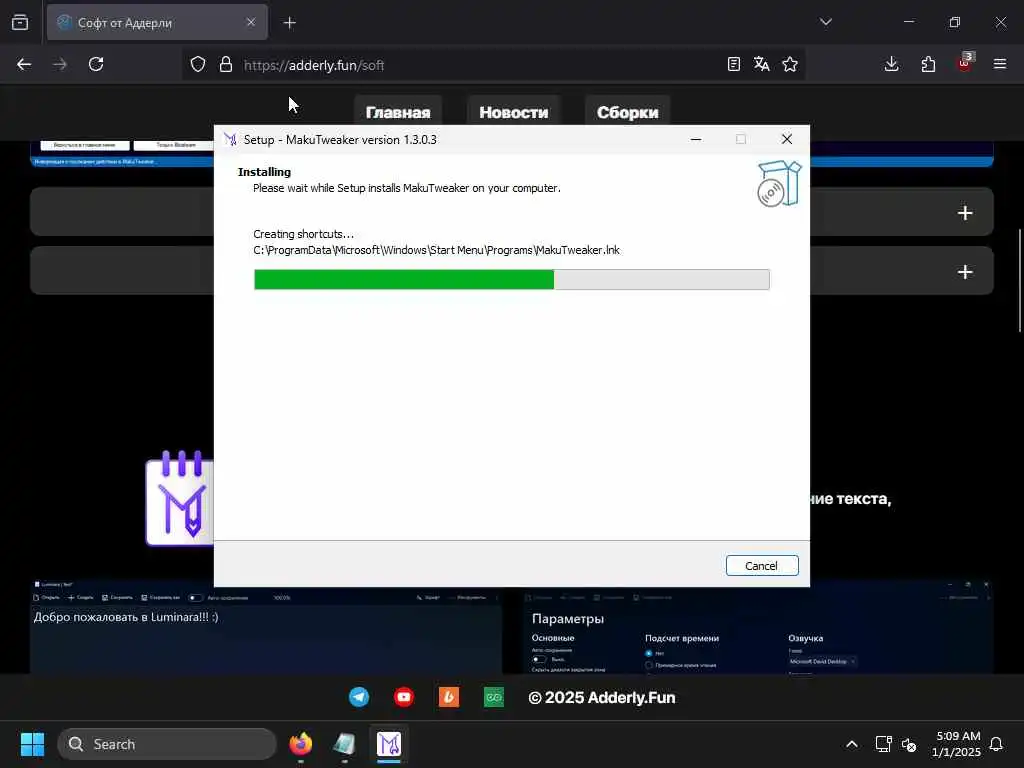Viewport: 1024px width, 768px height.
Task: Close the Софт от Аддерли tab
Action: [x=251, y=22]
